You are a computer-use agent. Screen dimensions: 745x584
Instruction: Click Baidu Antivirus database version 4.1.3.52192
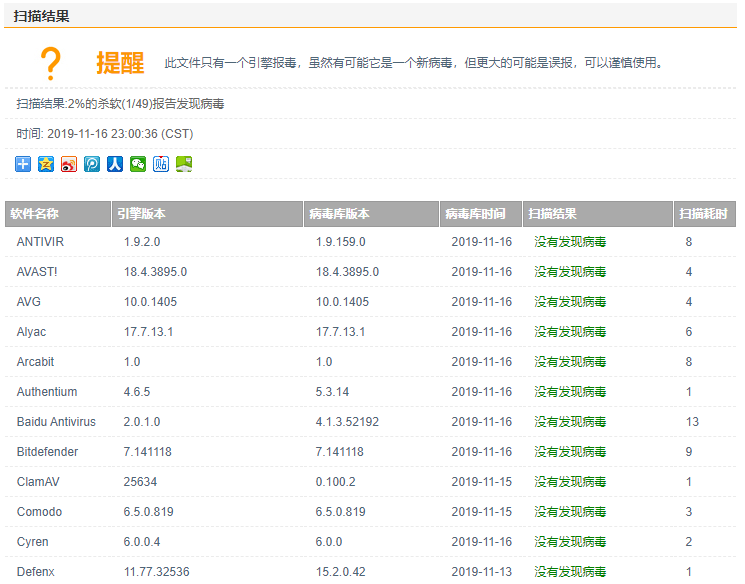tap(347, 421)
